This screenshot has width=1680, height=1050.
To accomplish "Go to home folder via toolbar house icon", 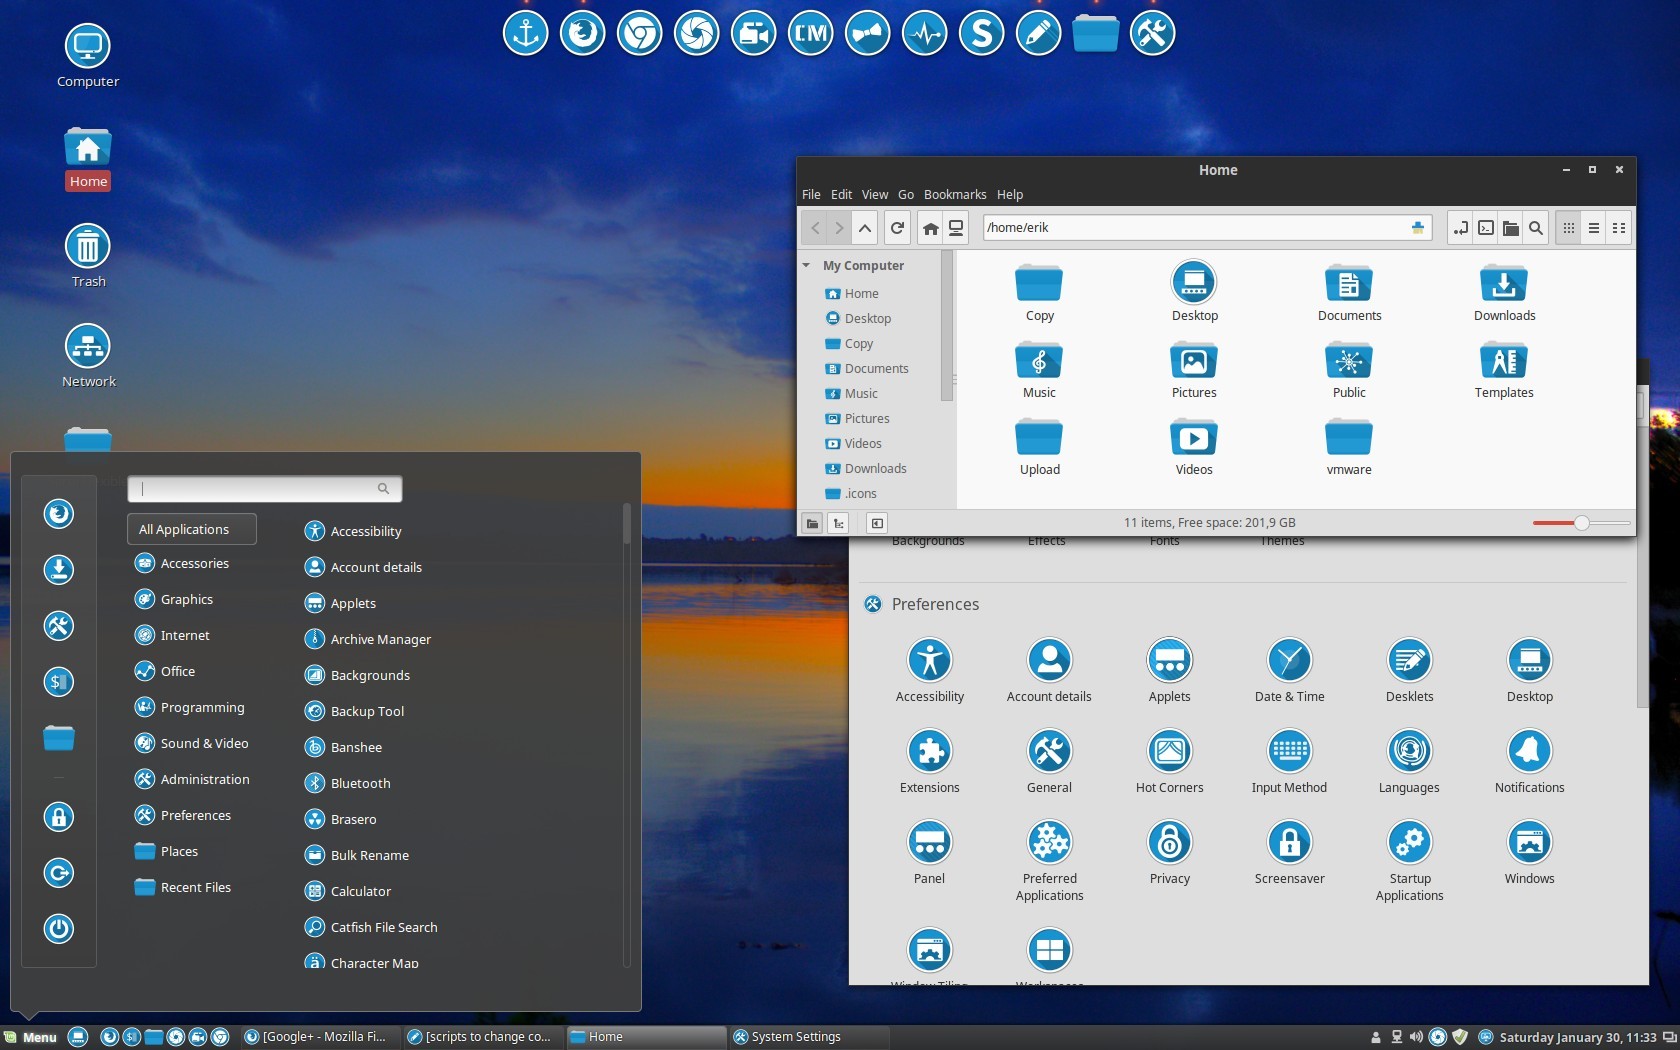I will (x=930, y=228).
